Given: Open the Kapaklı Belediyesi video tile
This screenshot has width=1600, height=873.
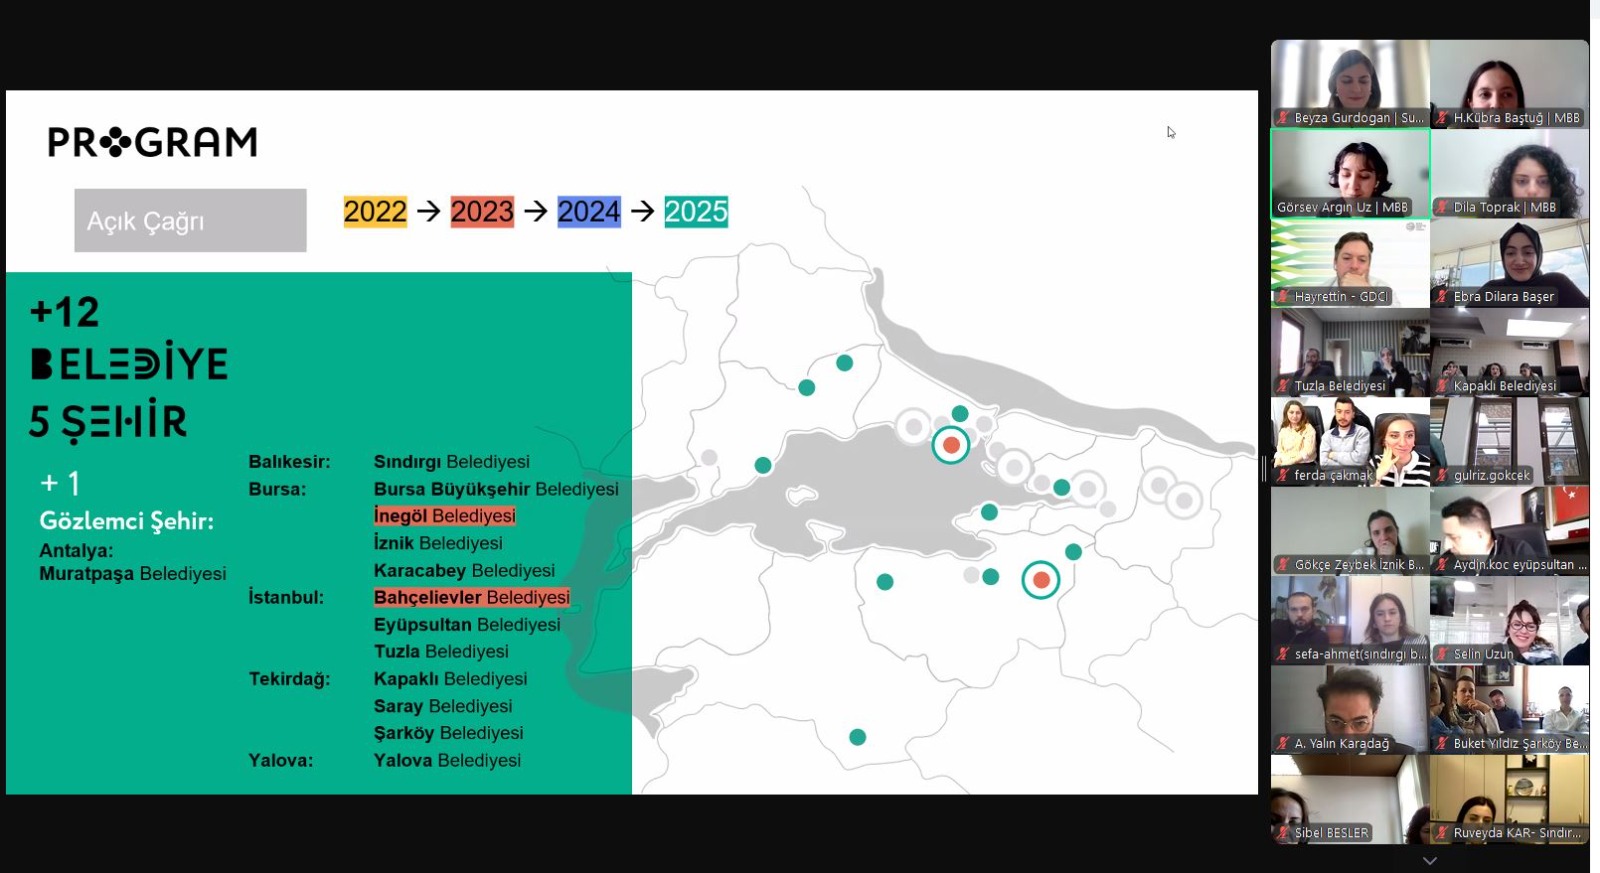Looking at the screenshot, I should [1509, 352].
